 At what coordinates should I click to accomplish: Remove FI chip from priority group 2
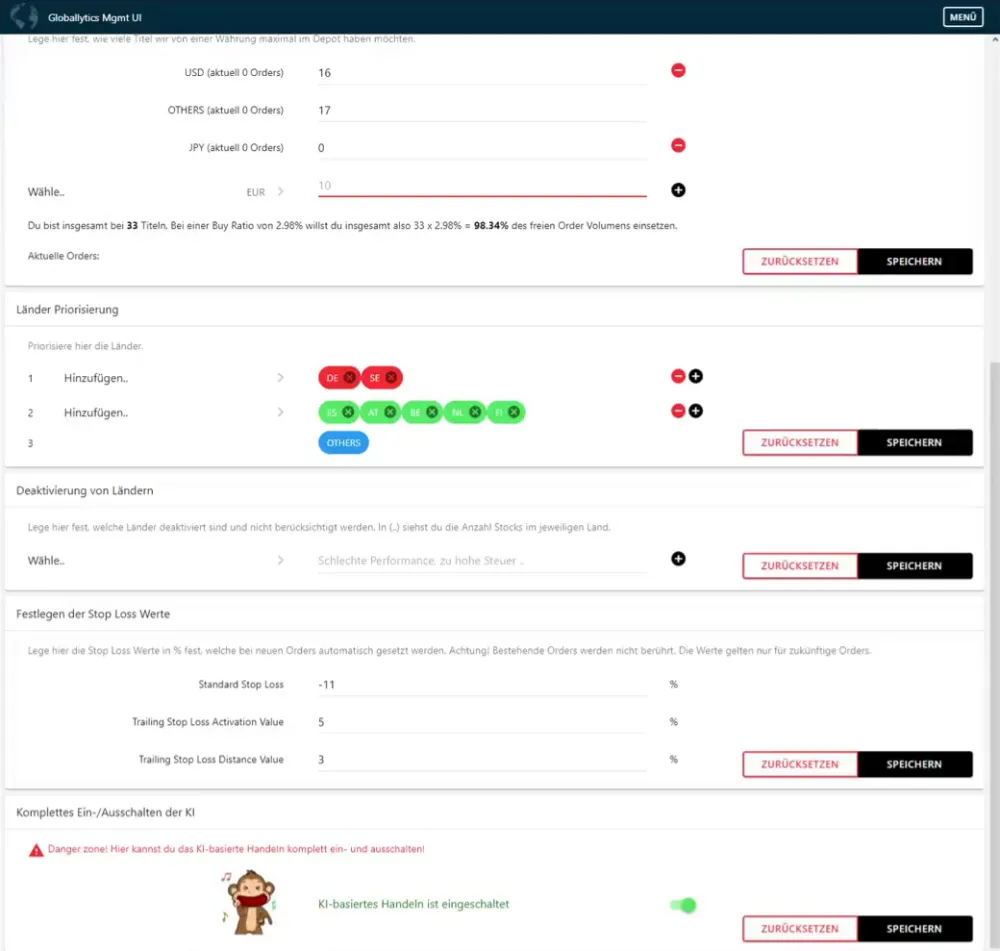tap(514, 412)
